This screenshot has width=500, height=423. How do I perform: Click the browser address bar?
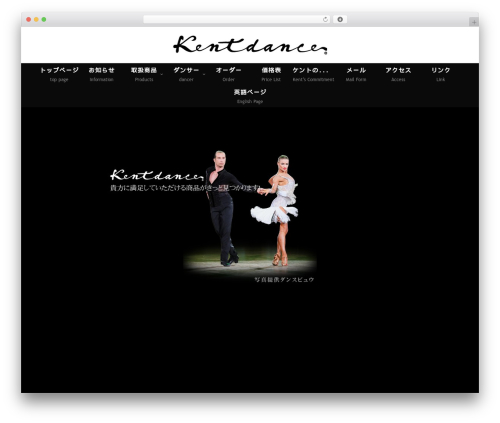pos(237,20)
